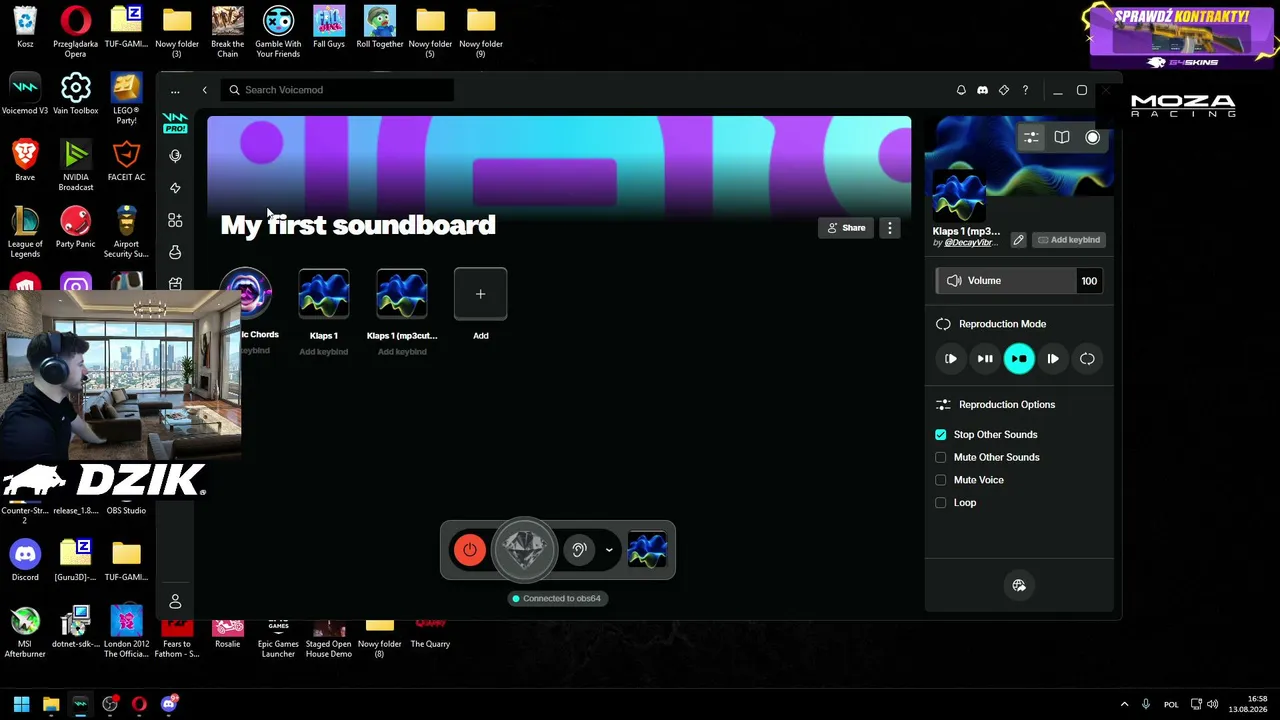This screenshot has width=1280, height=720.
Task: Click the globe icon at panel bottom
Action: [1019, 586]
